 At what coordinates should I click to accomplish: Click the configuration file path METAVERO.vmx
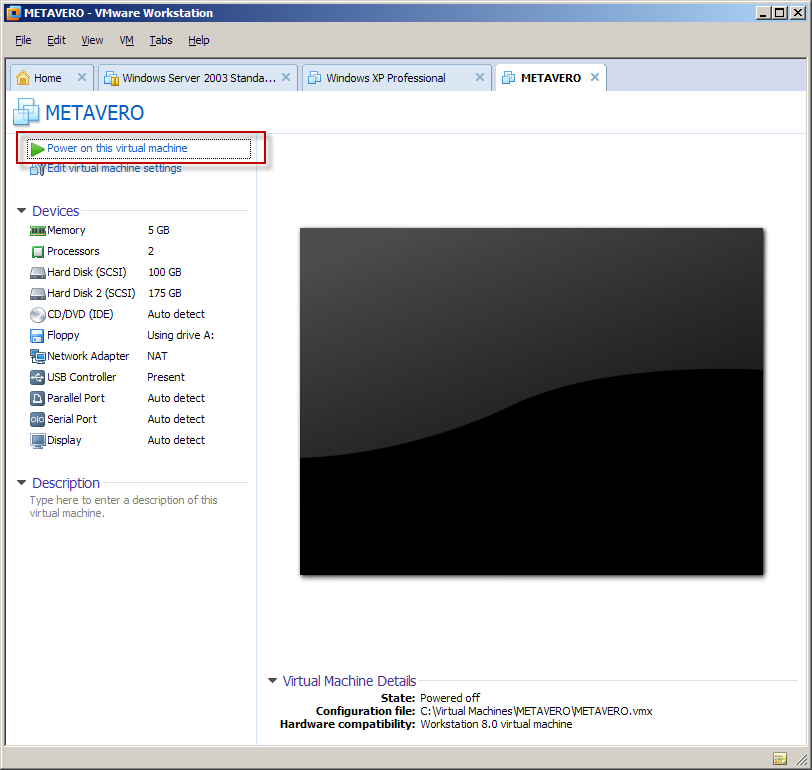[x=536, y=711]
